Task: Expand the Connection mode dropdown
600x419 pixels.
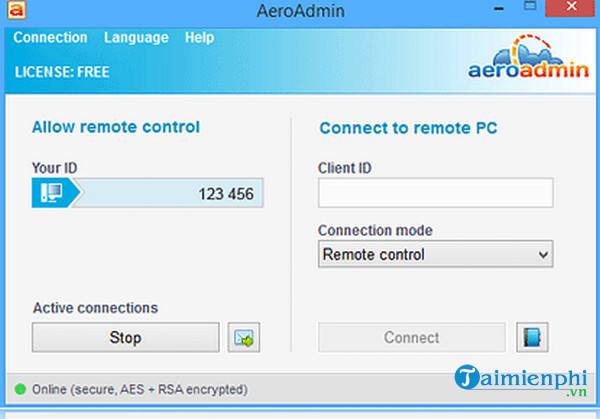Action: click(x=435, y=254)
